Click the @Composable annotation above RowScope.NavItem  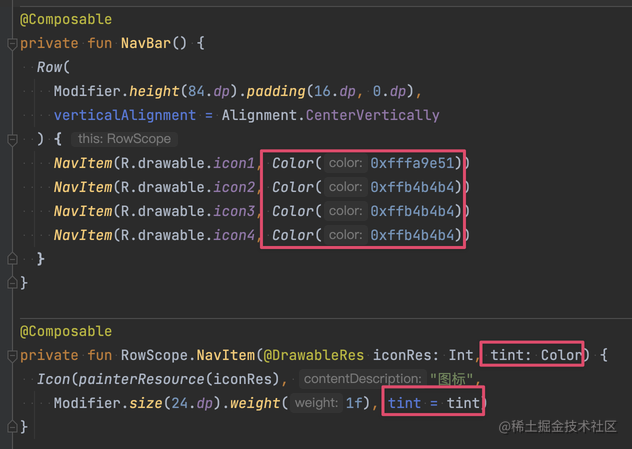coord(66,331)
